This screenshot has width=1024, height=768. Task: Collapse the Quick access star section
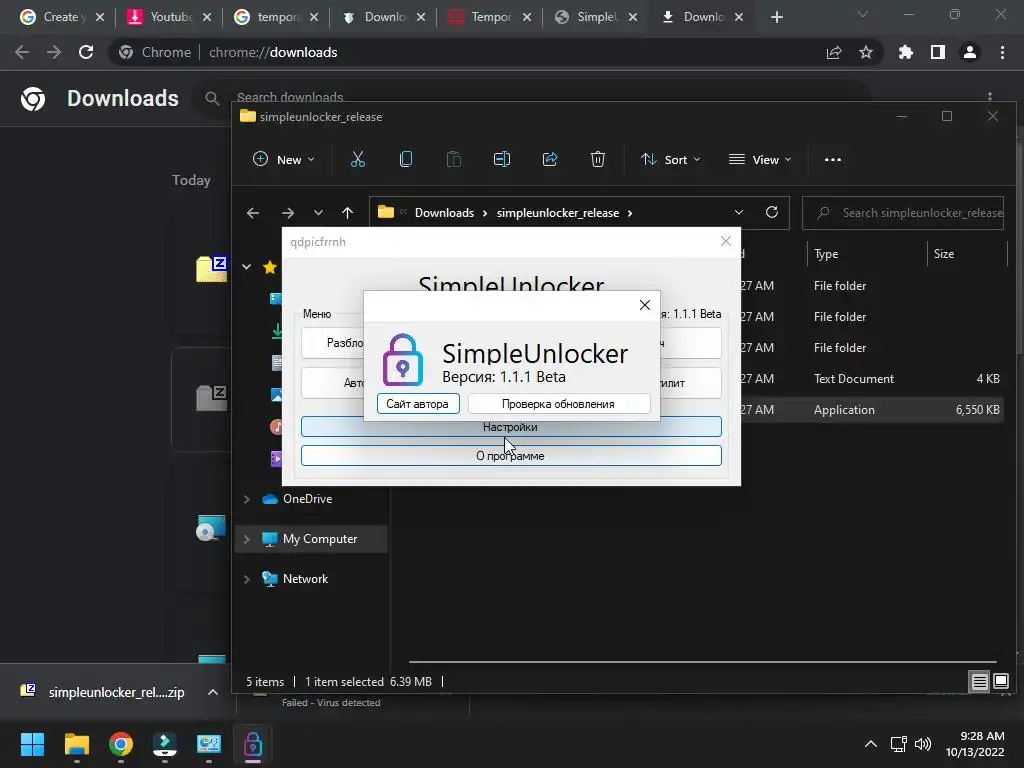coord(247,266)
